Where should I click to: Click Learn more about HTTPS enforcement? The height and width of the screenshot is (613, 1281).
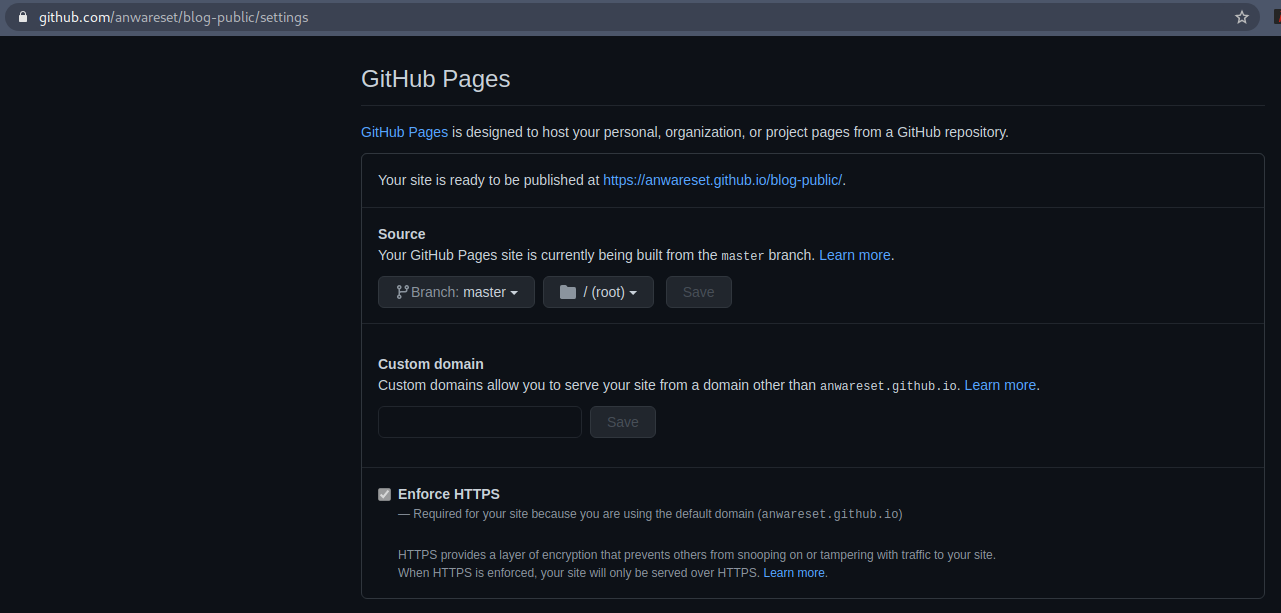click(794, 573)
